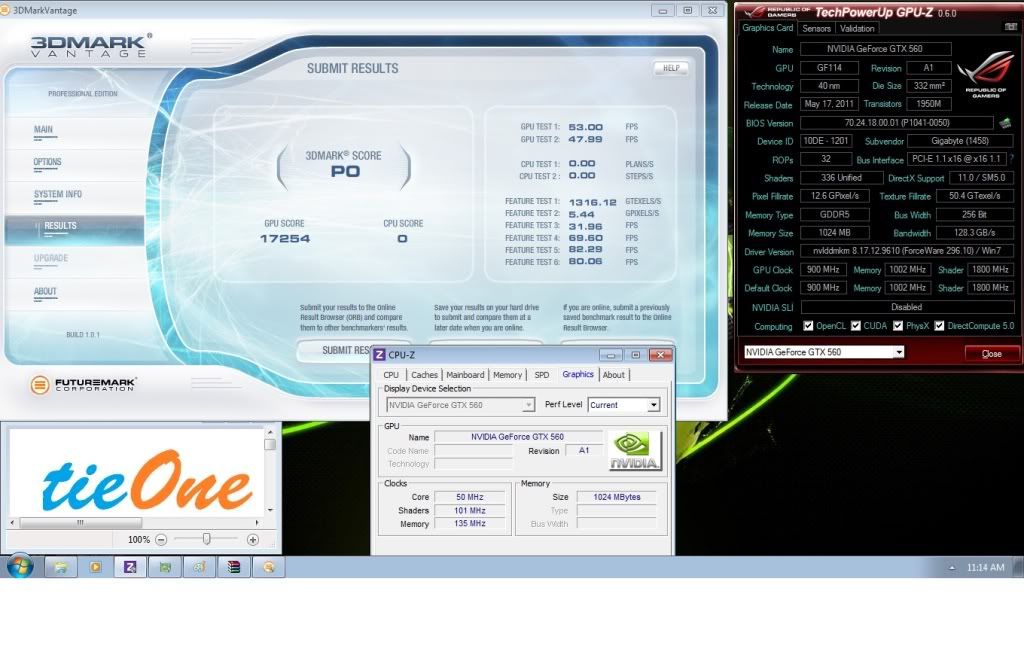1024x667 pixels.
Task: Click the scroll right arrow under tieOne image
Action: pyautogui.click(x=257, y=523)
